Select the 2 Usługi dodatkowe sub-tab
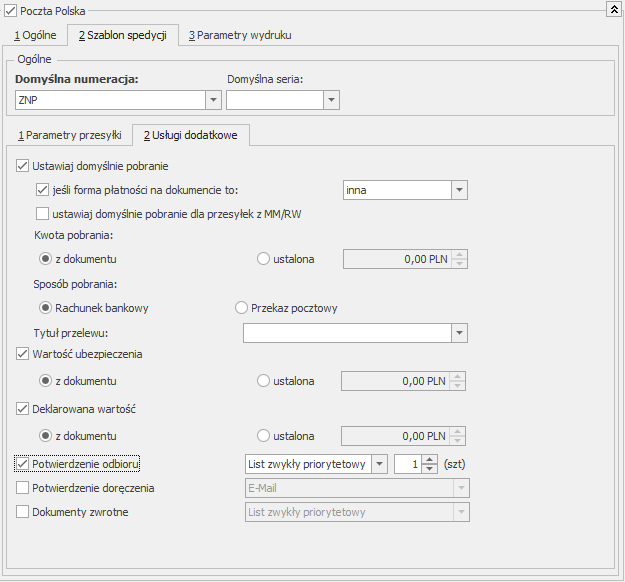Viewport: 625px width, 582px height. click(191, 135)
